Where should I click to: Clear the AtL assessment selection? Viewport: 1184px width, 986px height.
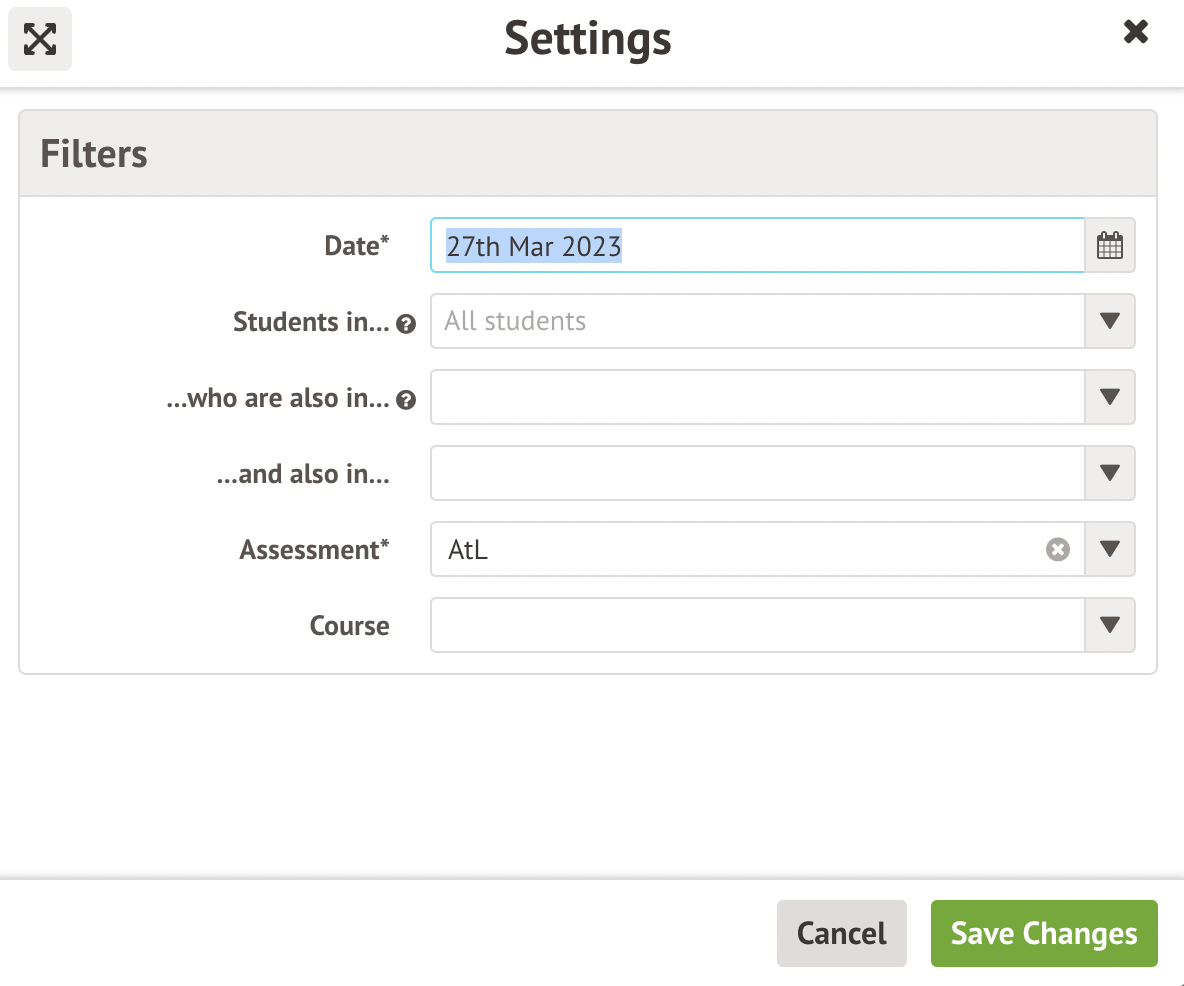click(x=1058, y=549)
